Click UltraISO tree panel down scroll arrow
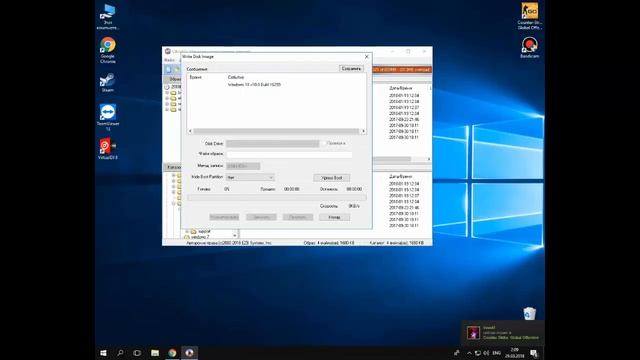640x360 pixels. pyautogui.click(x=235, y=236)
